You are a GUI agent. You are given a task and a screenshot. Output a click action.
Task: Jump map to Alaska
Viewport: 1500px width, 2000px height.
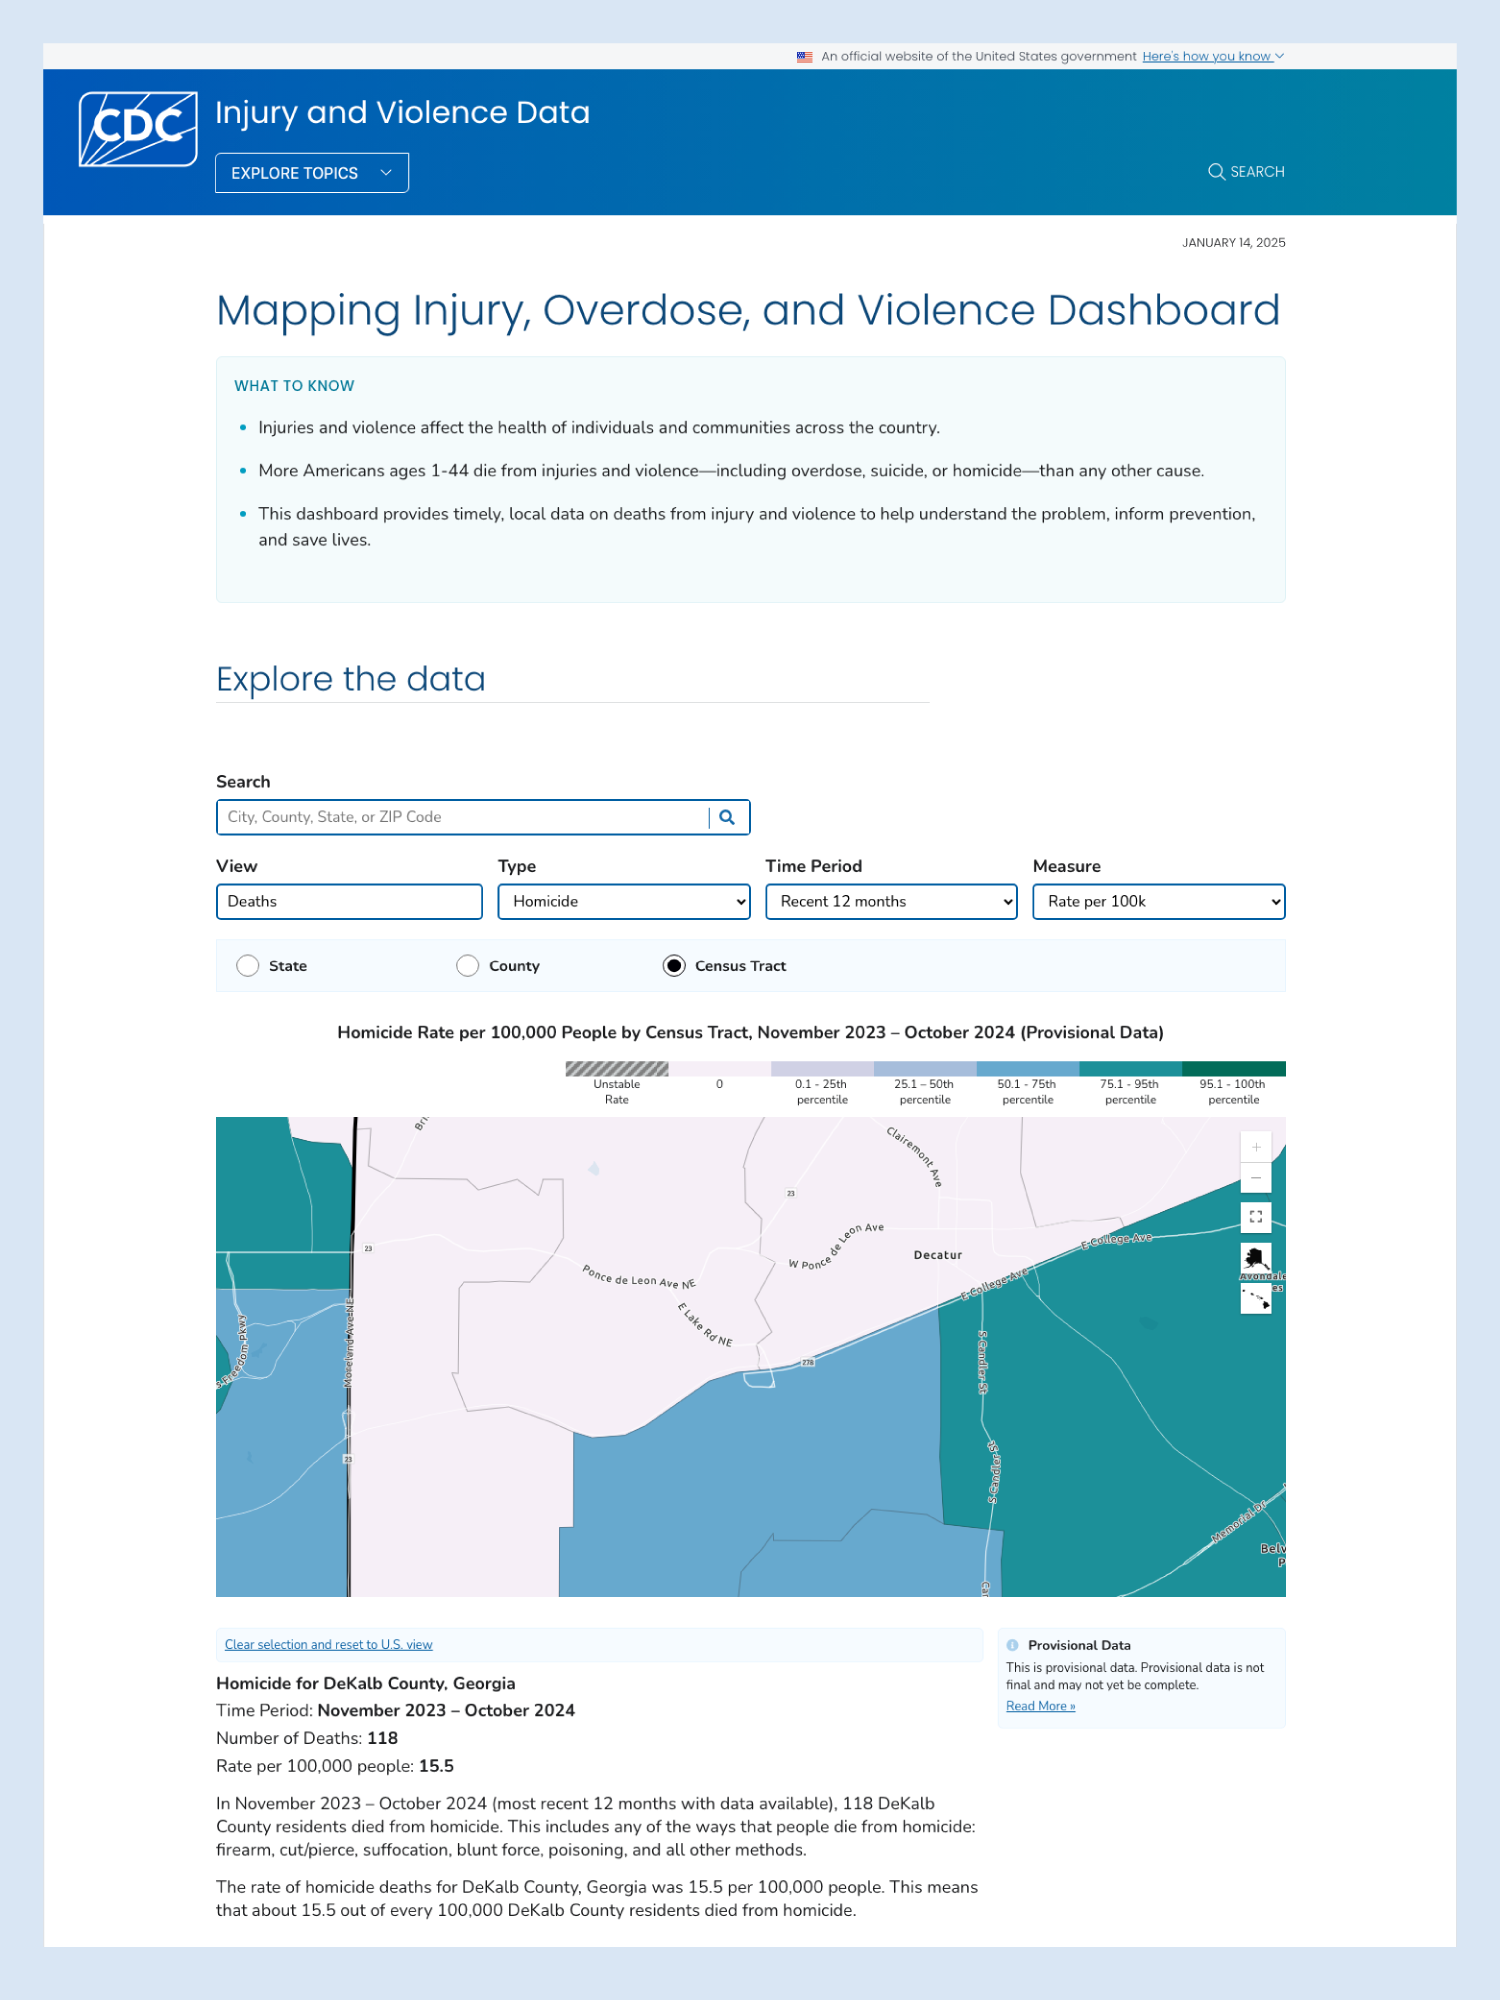pos(1256,1257)
